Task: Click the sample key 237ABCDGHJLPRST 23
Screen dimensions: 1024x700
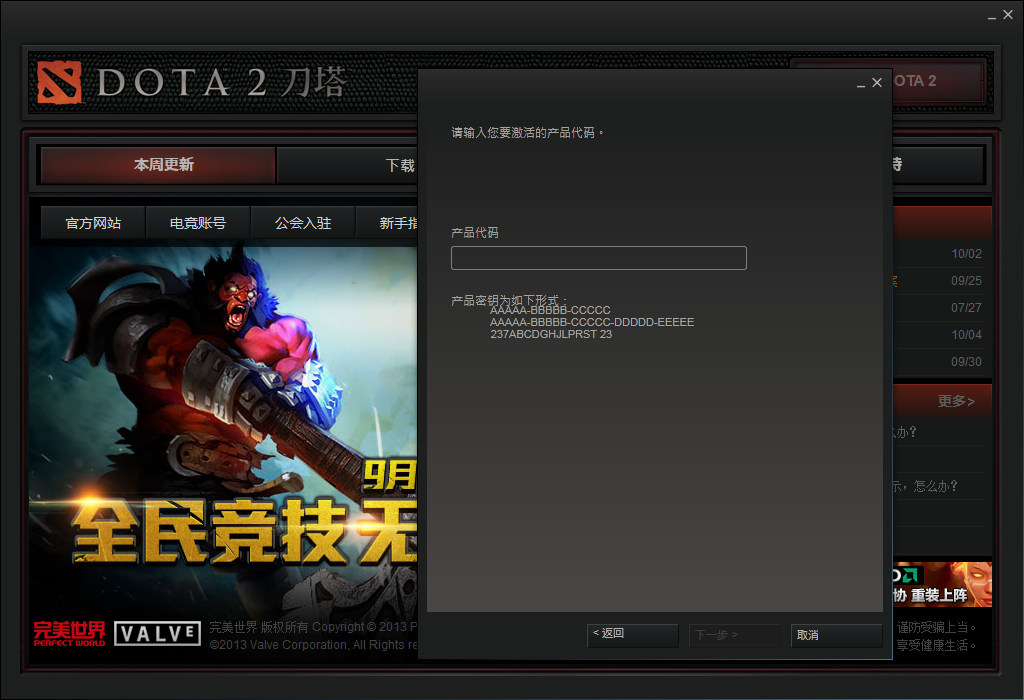Action: point(551,334)
